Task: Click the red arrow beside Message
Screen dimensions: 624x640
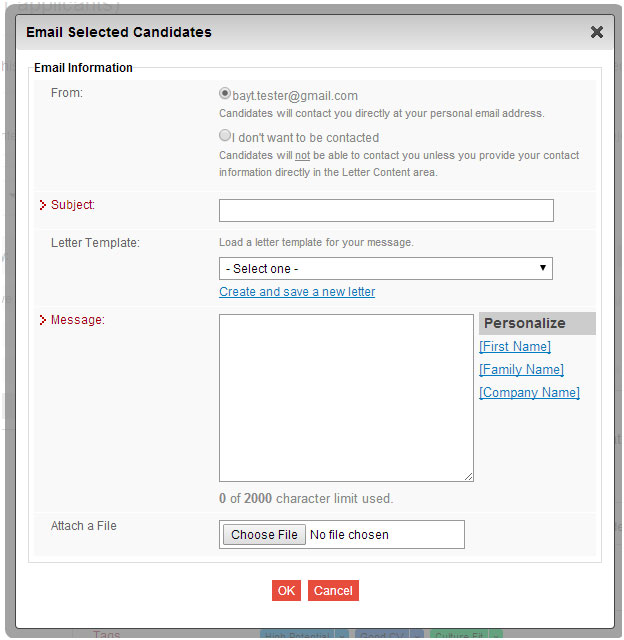Action: (x=43, y=321)
